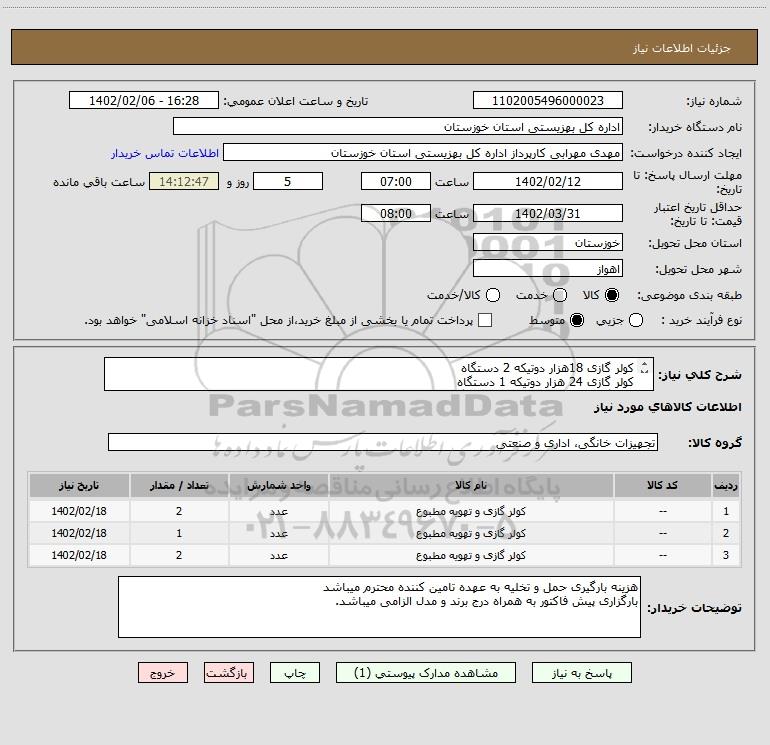Screen dimensions: 770x745
Task: Click the پاسخ به نیاز button
Action: coord(582,673)
